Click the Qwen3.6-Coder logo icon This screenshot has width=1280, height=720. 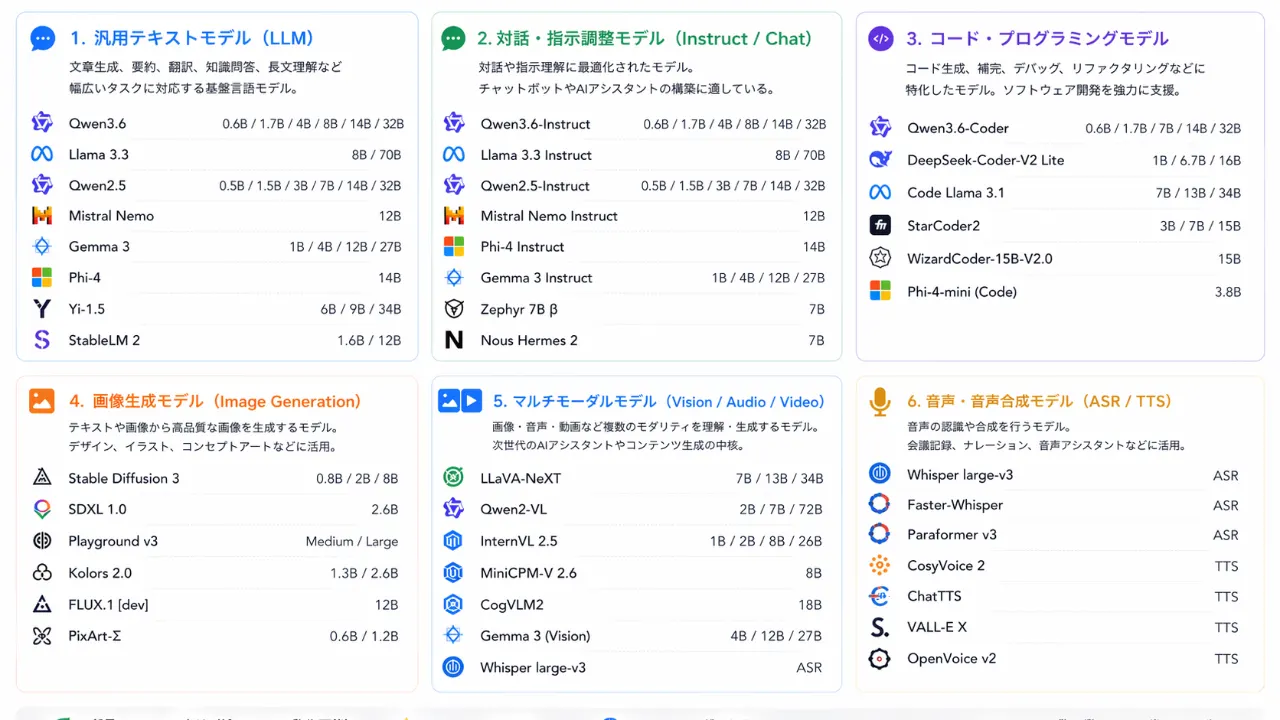tap(880, 128)
